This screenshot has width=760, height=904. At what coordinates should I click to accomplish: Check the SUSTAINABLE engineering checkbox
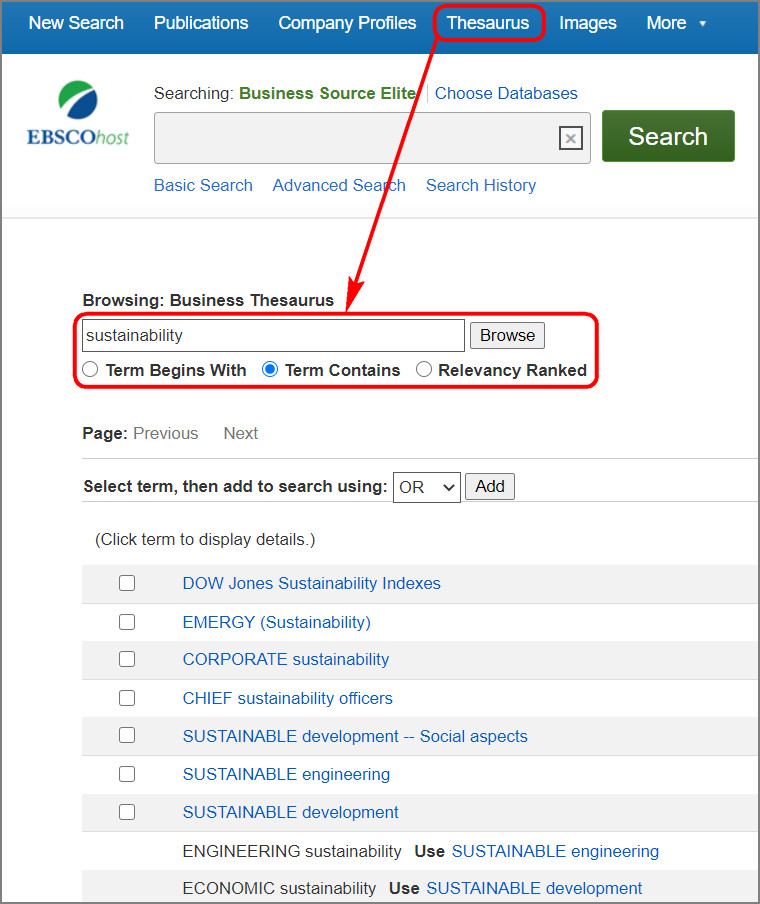(127, 774)
